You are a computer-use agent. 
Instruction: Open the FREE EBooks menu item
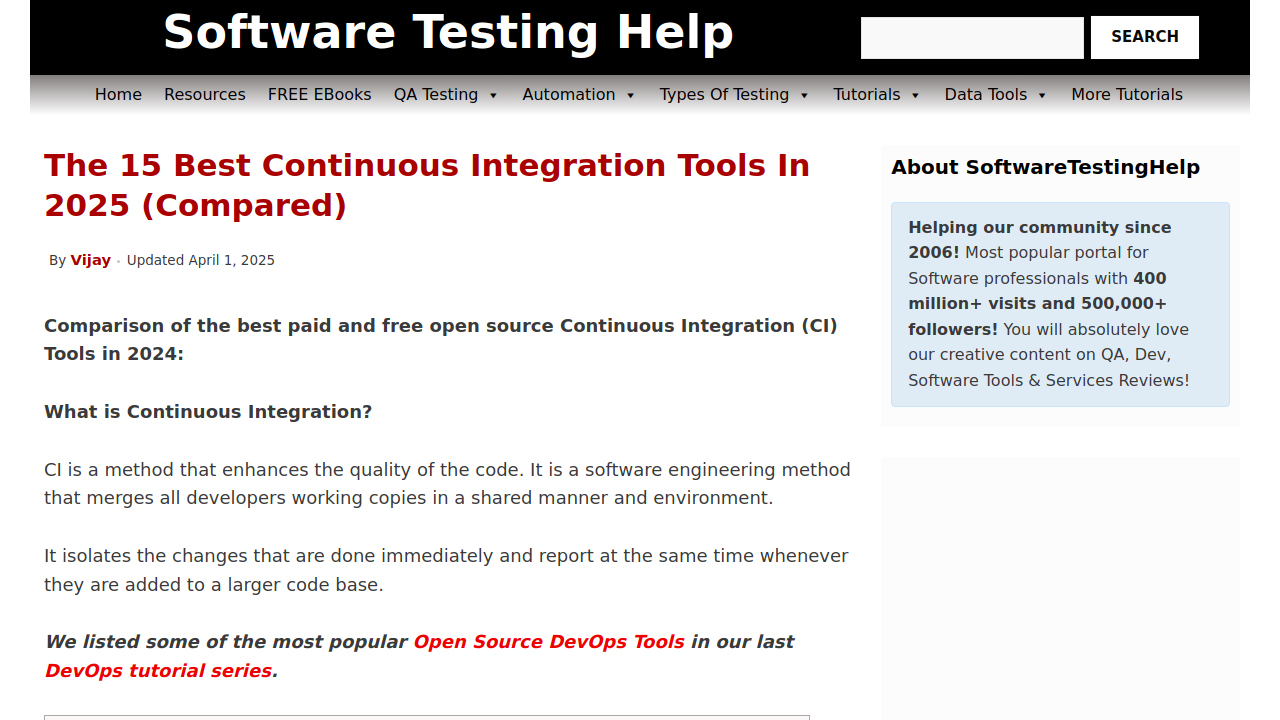(320, 94)
